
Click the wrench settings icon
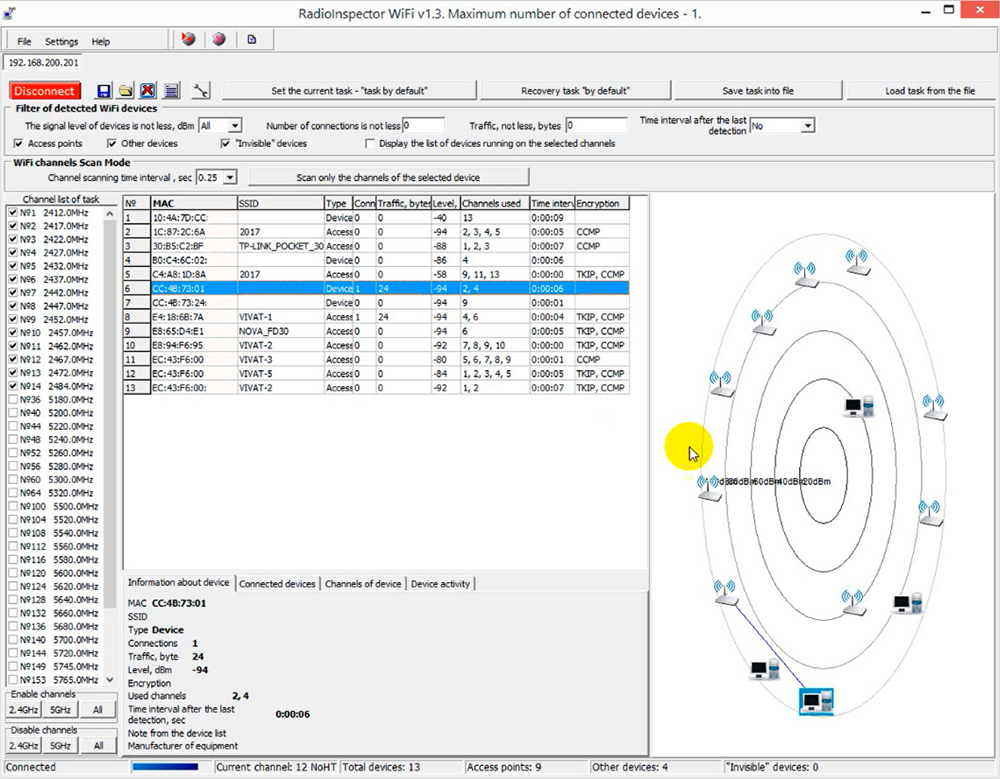pyautogui.click(x=201, y=91)
